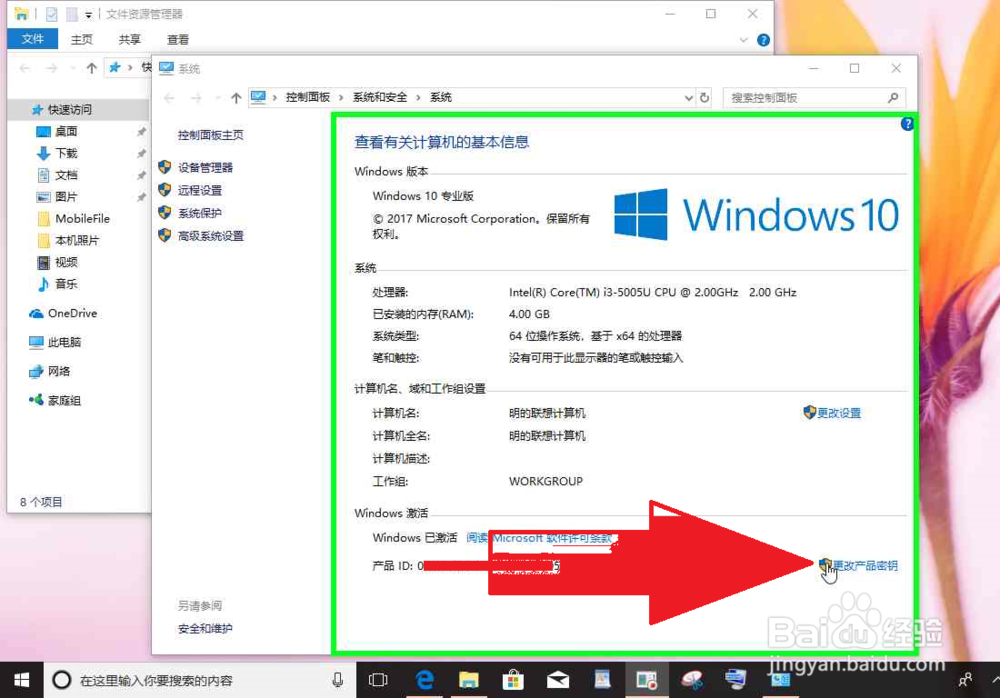
Task: Open the 文件 menu in File Explorer
Action: click(x=33, y=39)
